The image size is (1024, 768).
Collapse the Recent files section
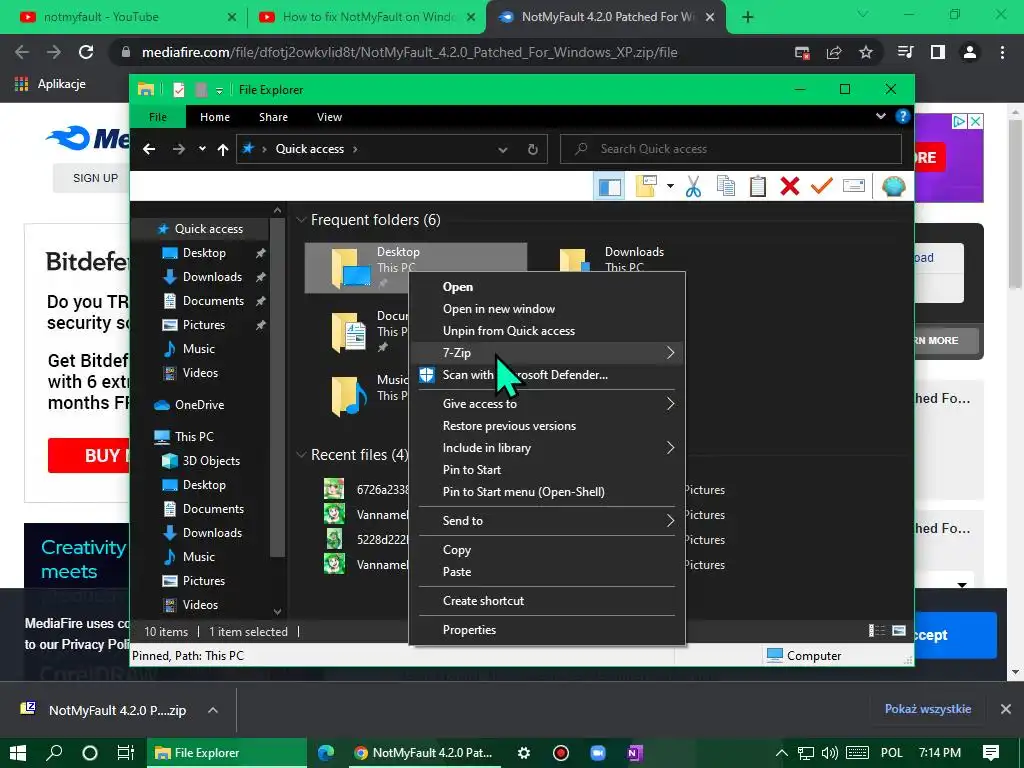click(x=301, y=455)
